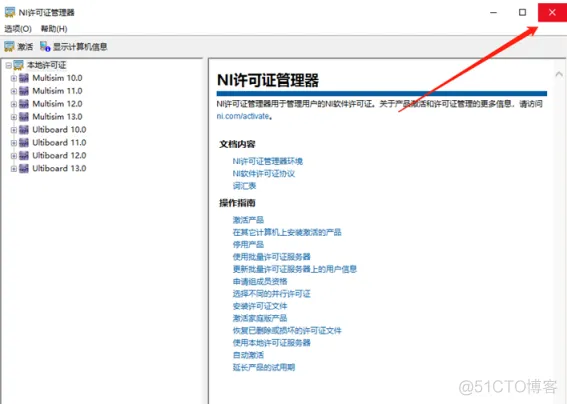Viewport: 567px width, 405px height.
Task: Open the 选项(O) menu
Action: (x=18, y=29)
